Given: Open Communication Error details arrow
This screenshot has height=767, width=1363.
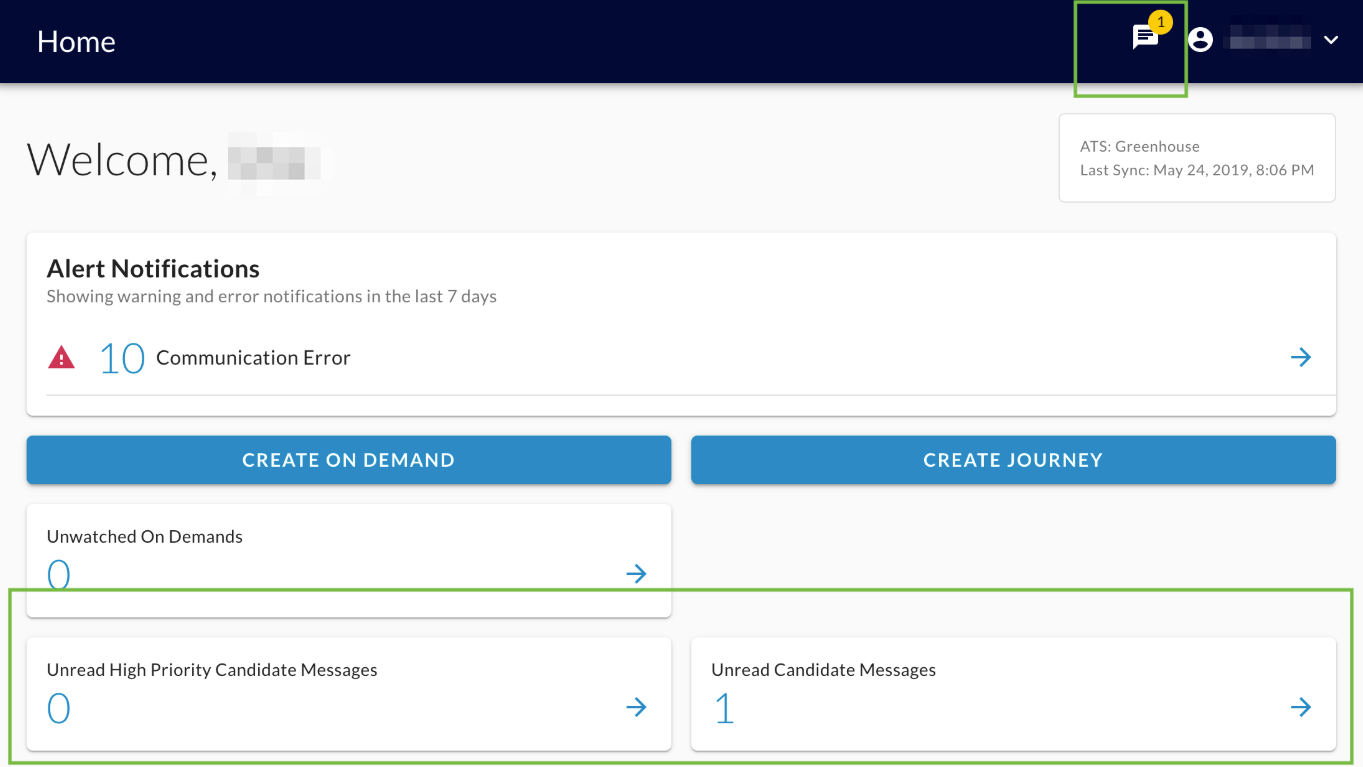Looking at the screenshot, I should coord(1300,357).
